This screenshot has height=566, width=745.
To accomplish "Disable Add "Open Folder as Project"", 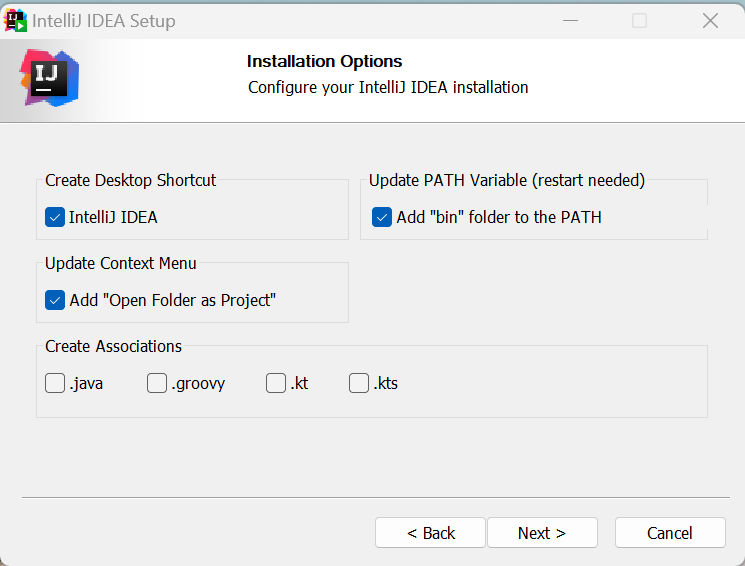I will pos(55,300).
